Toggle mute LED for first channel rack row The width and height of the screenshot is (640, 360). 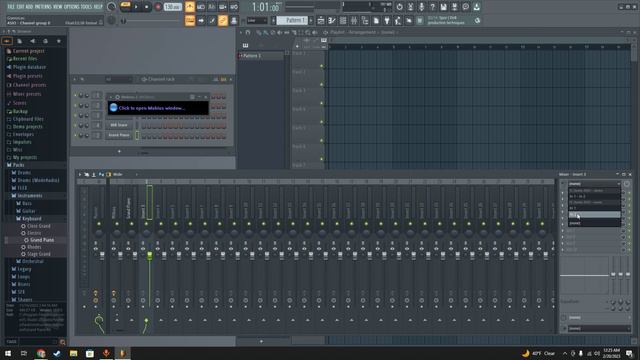(75, 96)
